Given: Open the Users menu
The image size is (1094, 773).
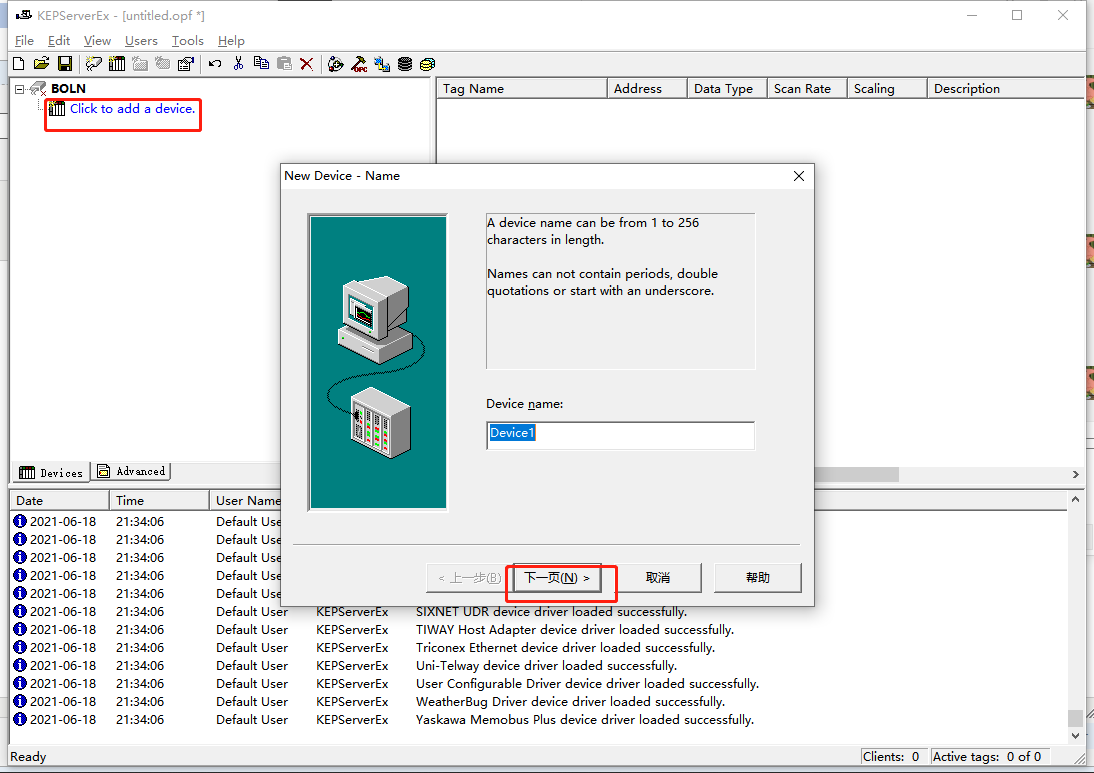Looking at the screenshot, I should click(141, 40).
